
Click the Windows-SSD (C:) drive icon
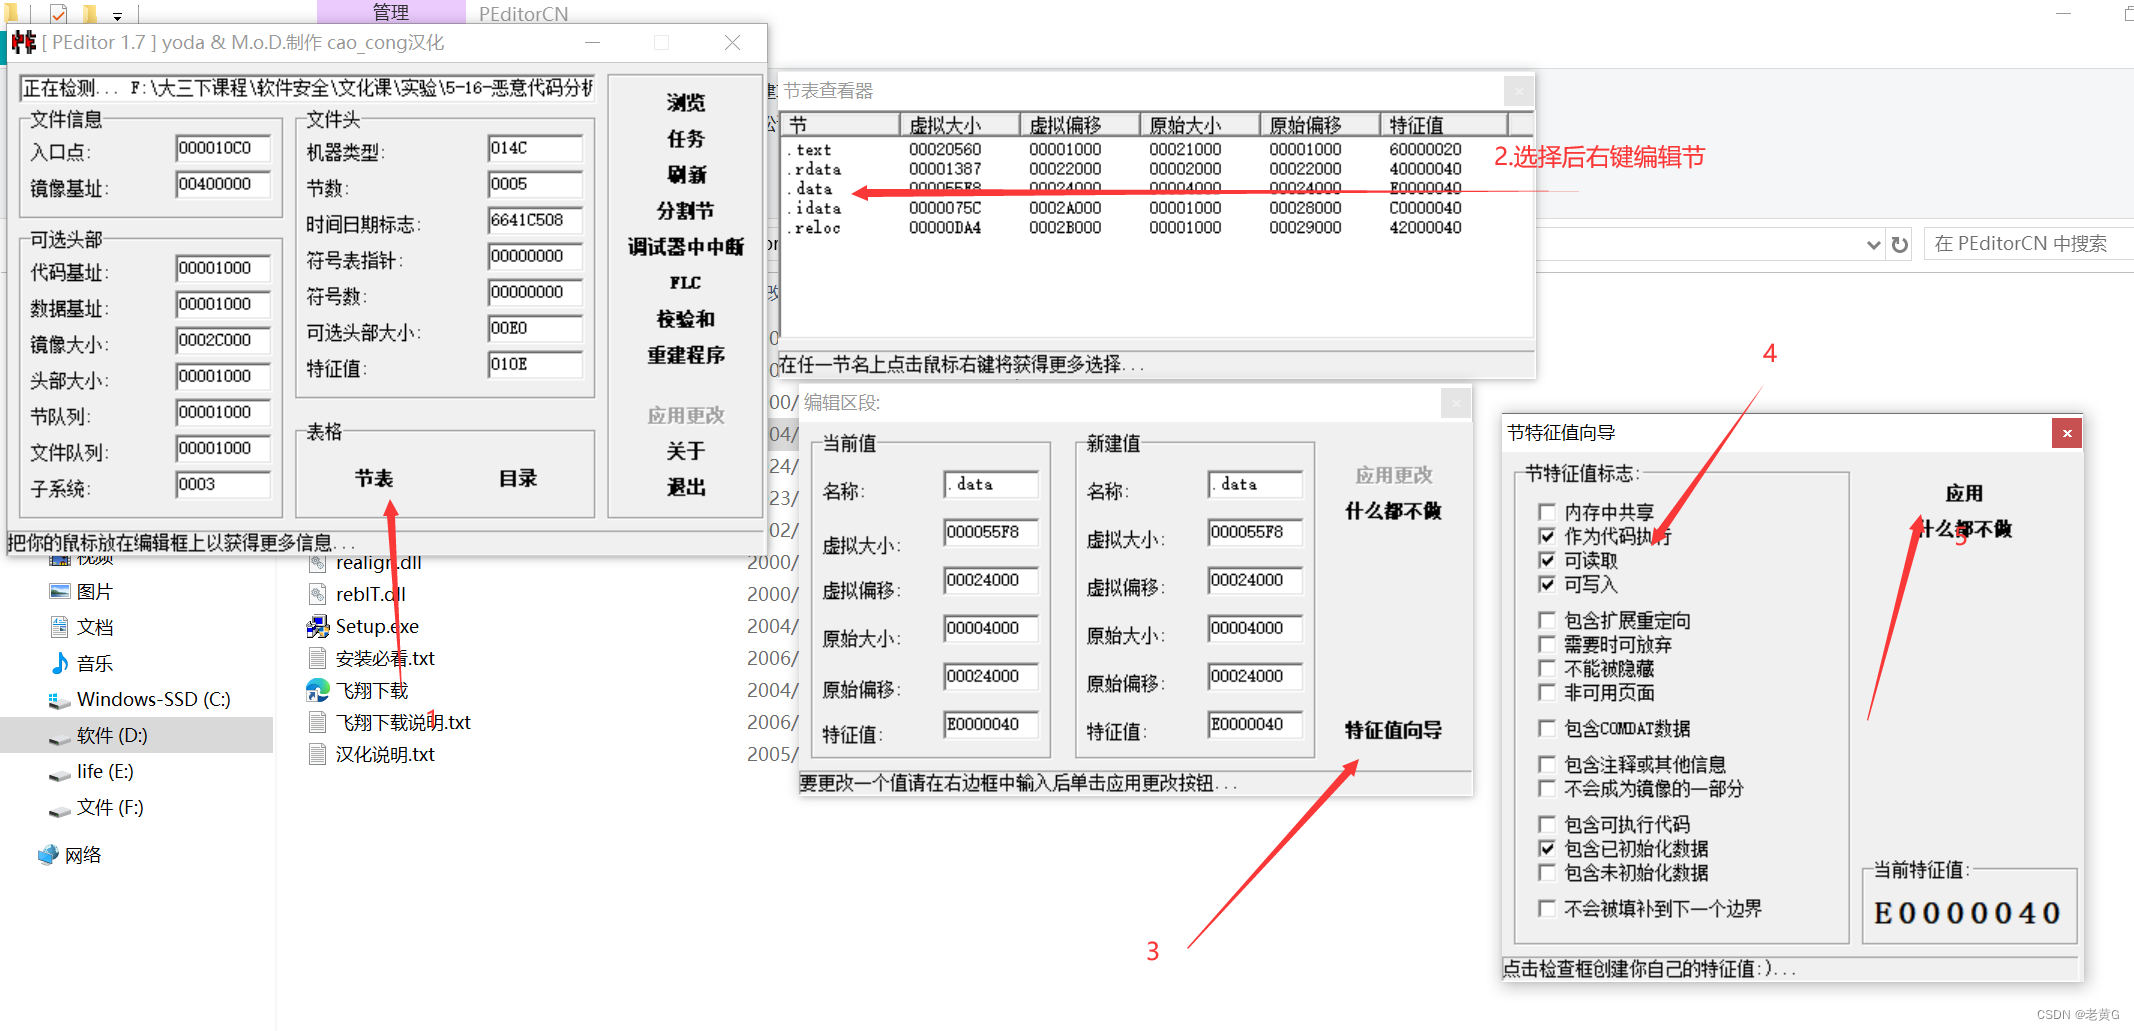[58, 698]
